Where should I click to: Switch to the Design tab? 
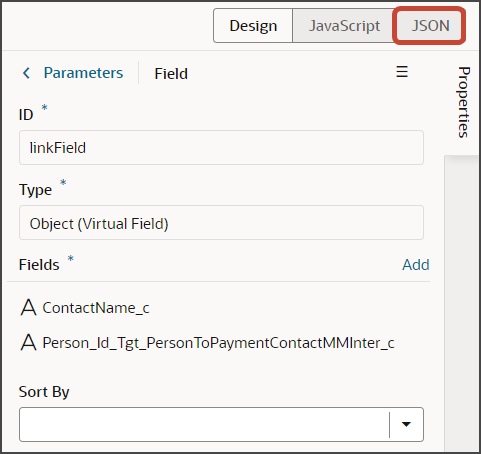pos(253,26)
